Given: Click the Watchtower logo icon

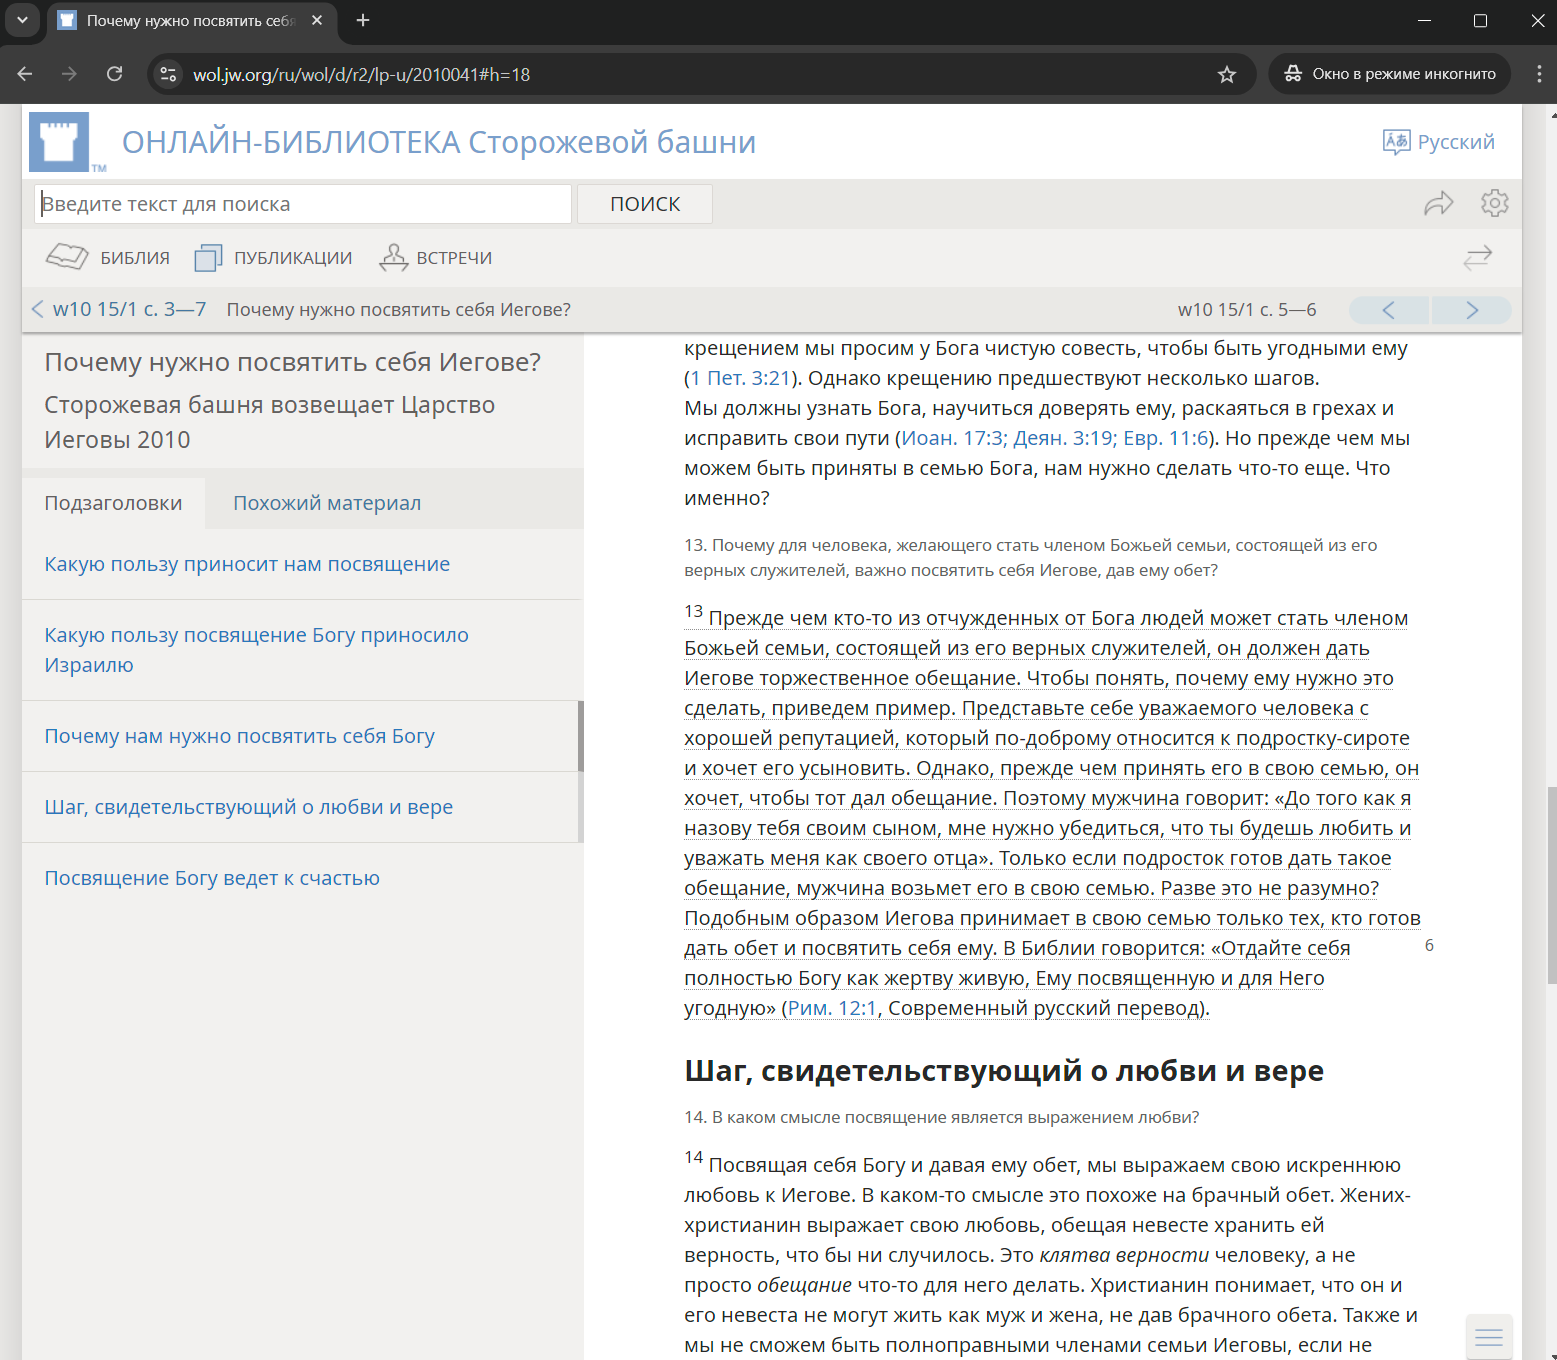Looking at the screenshot, I should click(59, 142).
